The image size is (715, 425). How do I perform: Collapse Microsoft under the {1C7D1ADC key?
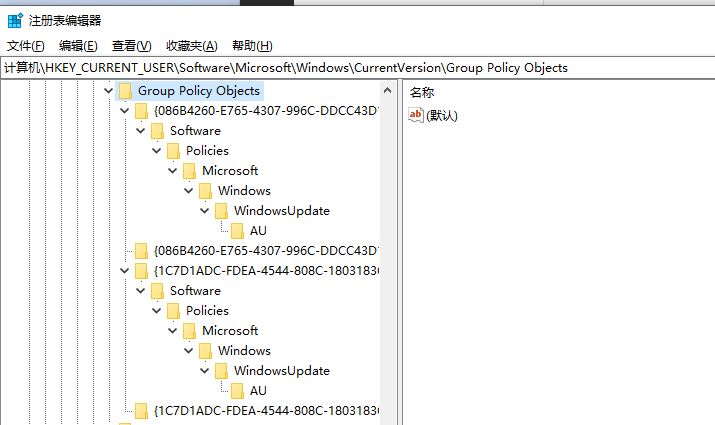click(172, 331)
